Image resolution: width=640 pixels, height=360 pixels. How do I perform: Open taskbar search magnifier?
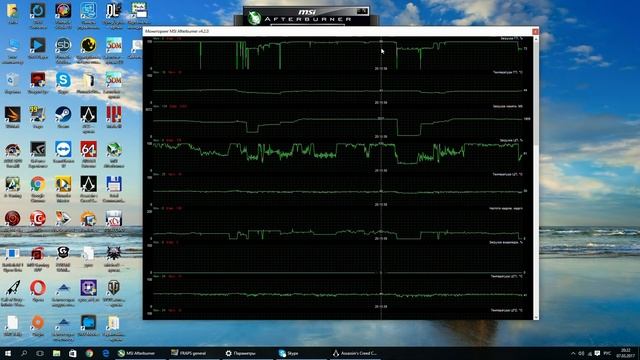coord(24,353)
